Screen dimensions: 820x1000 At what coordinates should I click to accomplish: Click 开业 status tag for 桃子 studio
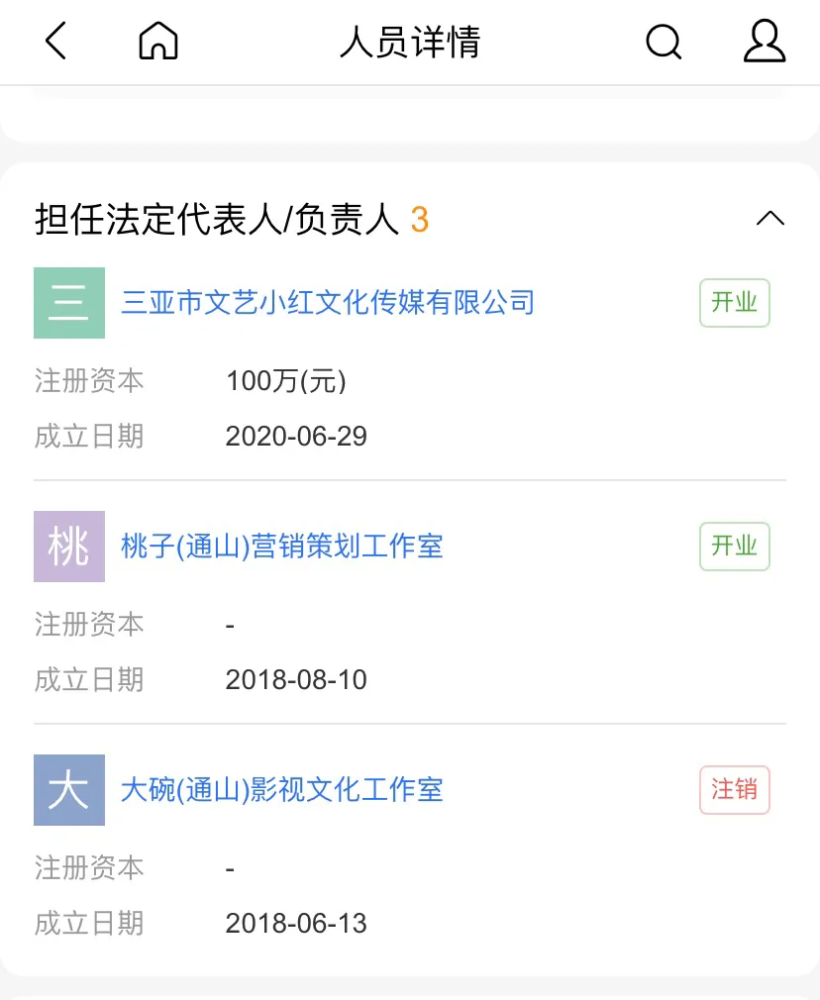[x=735, y=547]
